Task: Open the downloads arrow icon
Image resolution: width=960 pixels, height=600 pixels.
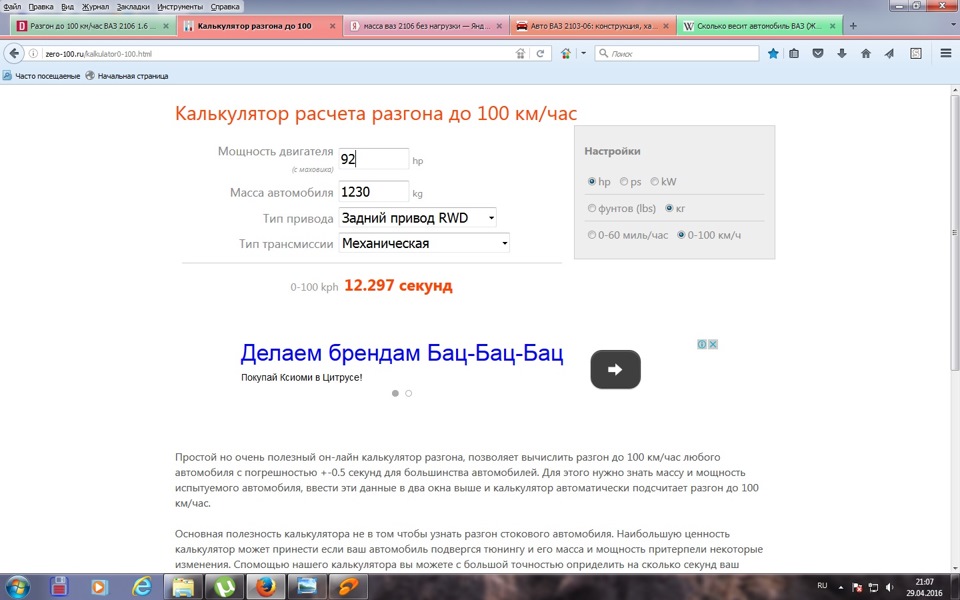Action: coord(841,53)
